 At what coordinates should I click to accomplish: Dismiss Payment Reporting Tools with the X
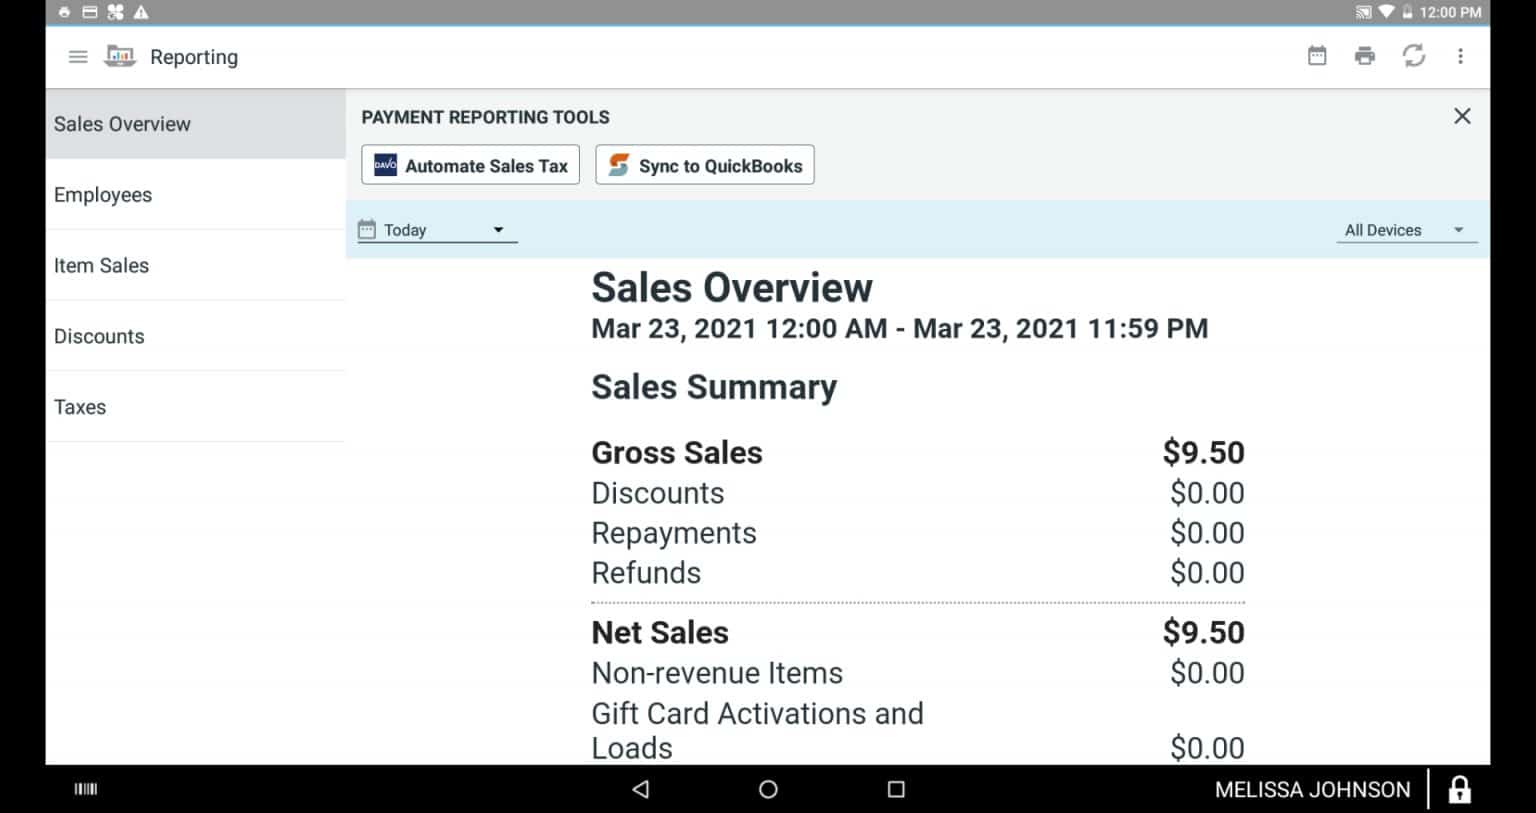(1462, 115)
